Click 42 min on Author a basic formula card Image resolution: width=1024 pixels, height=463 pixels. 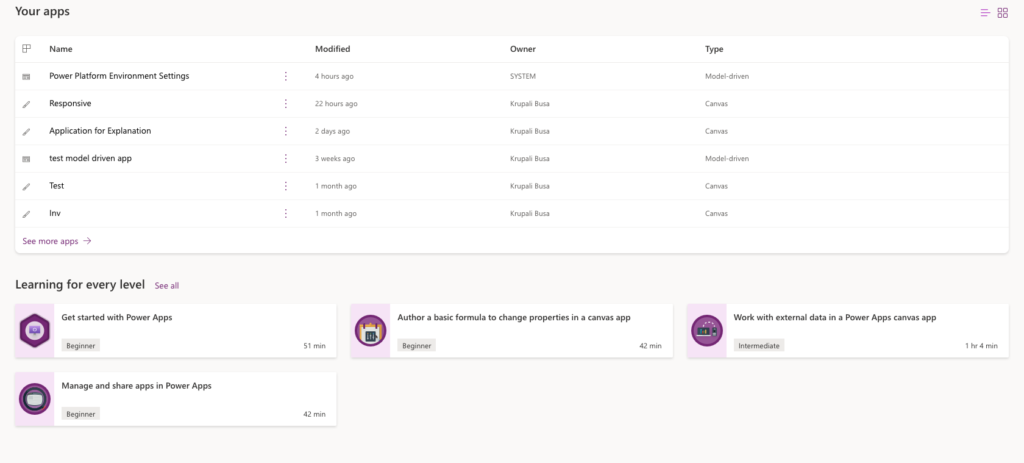pos(650,346)
